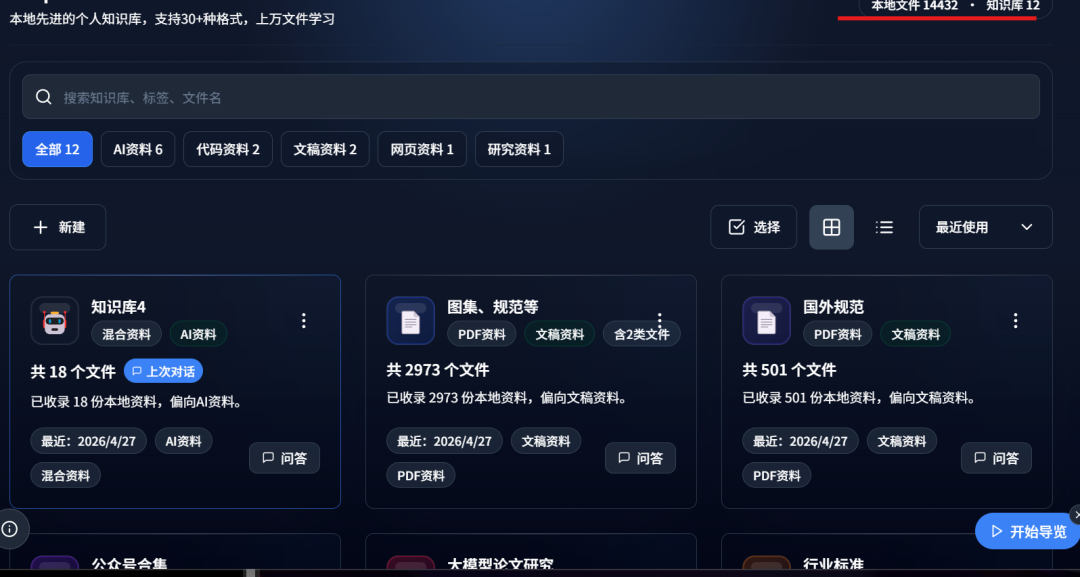Screen dimensions: 1080x577
Task: Click 上次对话 badge on 知识库4
Action: pos(163,371)
